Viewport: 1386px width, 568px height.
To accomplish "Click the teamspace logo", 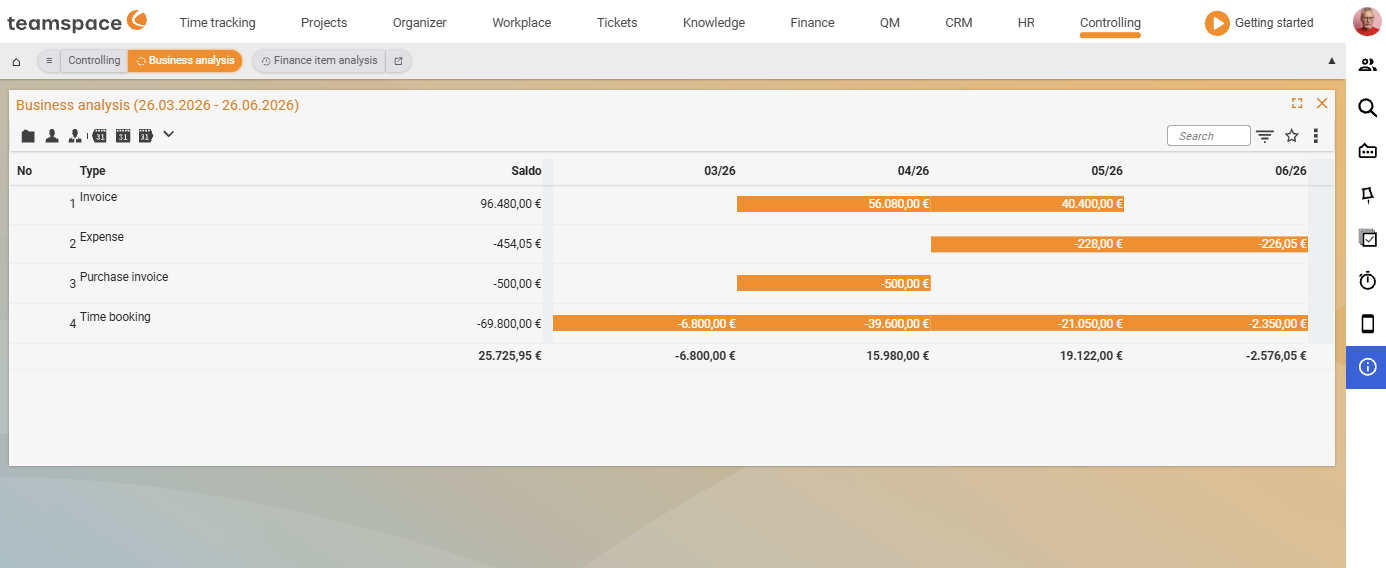I will tap(77, 22).
